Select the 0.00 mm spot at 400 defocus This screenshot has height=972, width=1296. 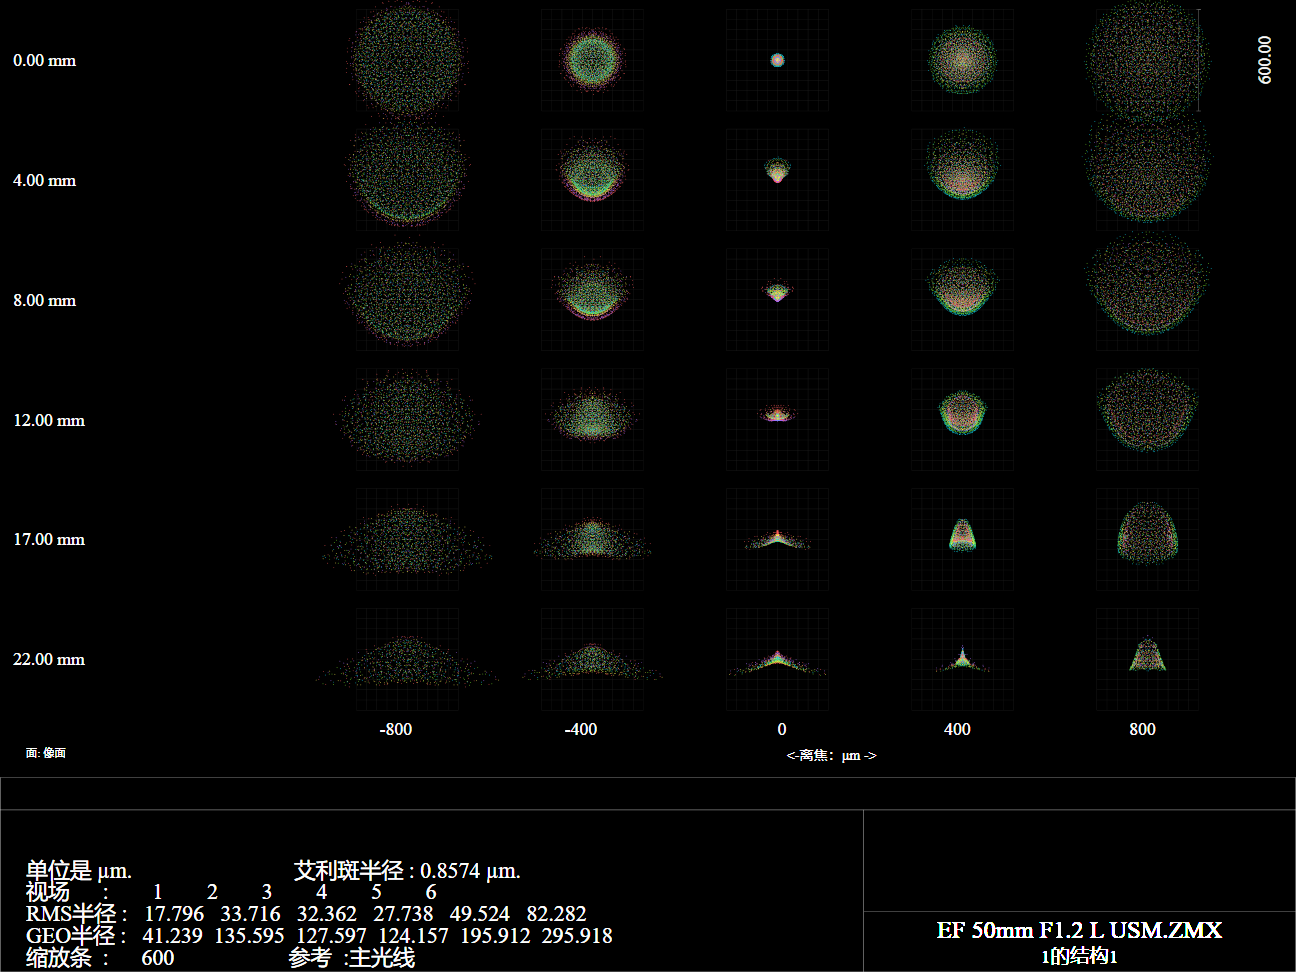pyautogui.click(x=962, y=60)
